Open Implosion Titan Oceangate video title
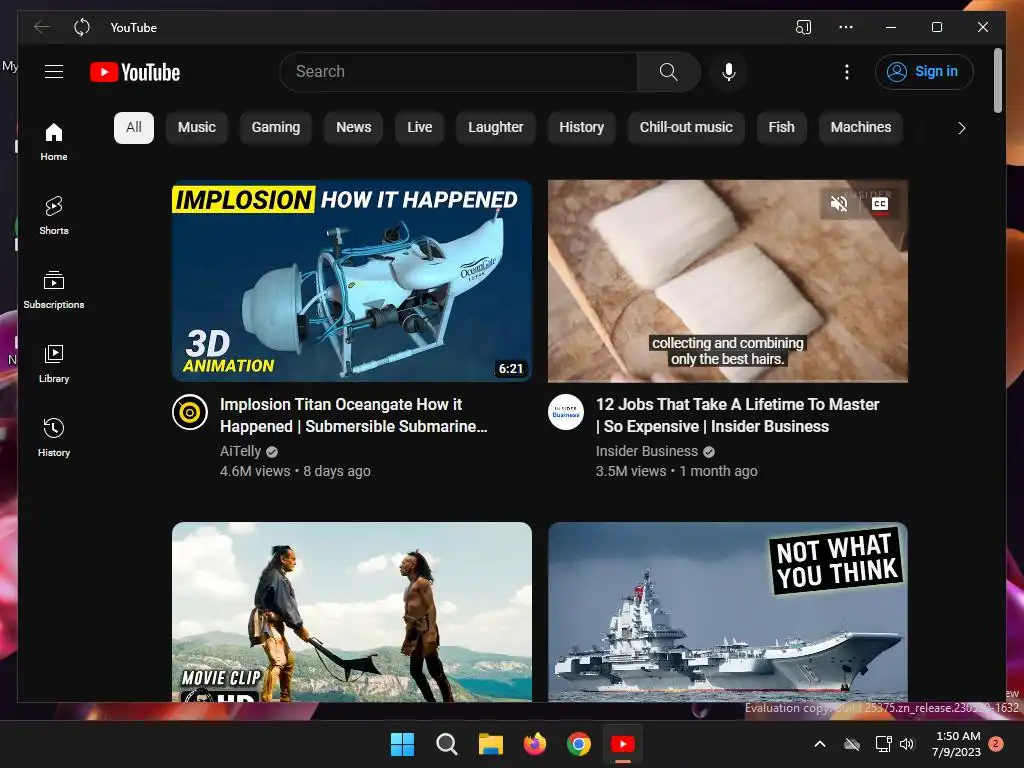Screen dimensions: 1024x768 click(353, 415)
